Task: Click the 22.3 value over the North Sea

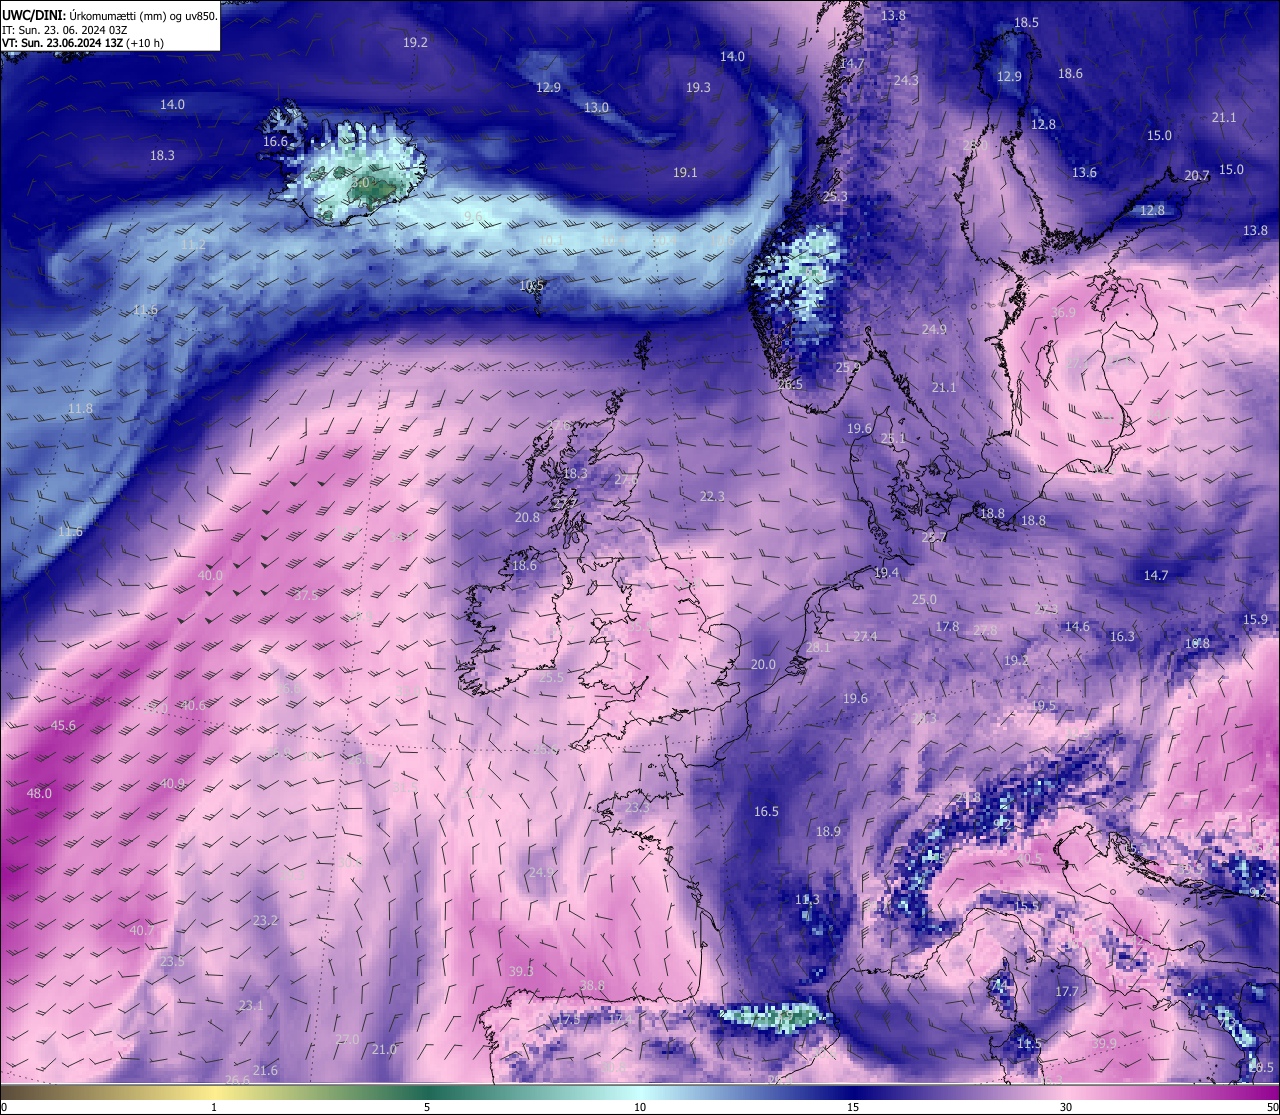Action: point(712,496)
